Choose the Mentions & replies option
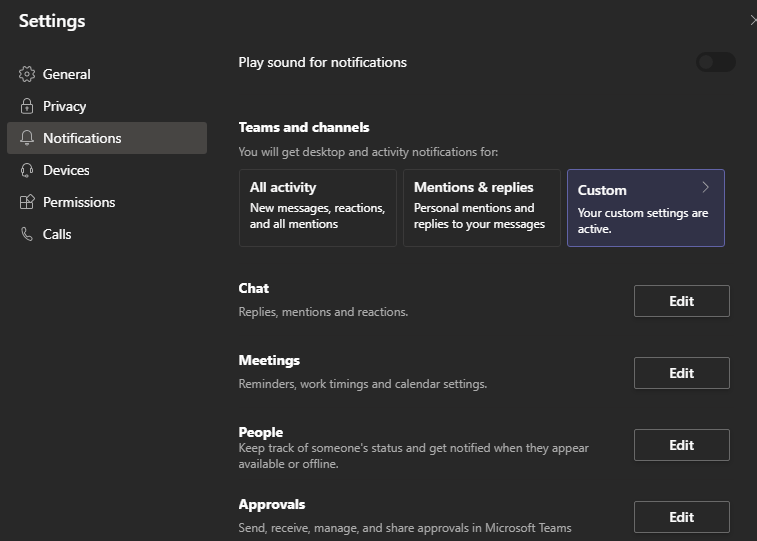 481,207
